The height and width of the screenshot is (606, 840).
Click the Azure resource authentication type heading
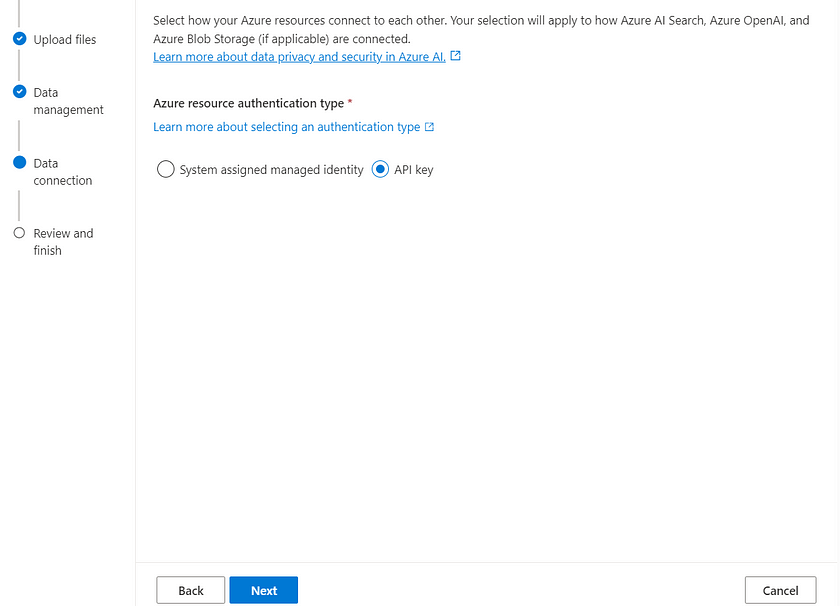[x=249, y=103]
